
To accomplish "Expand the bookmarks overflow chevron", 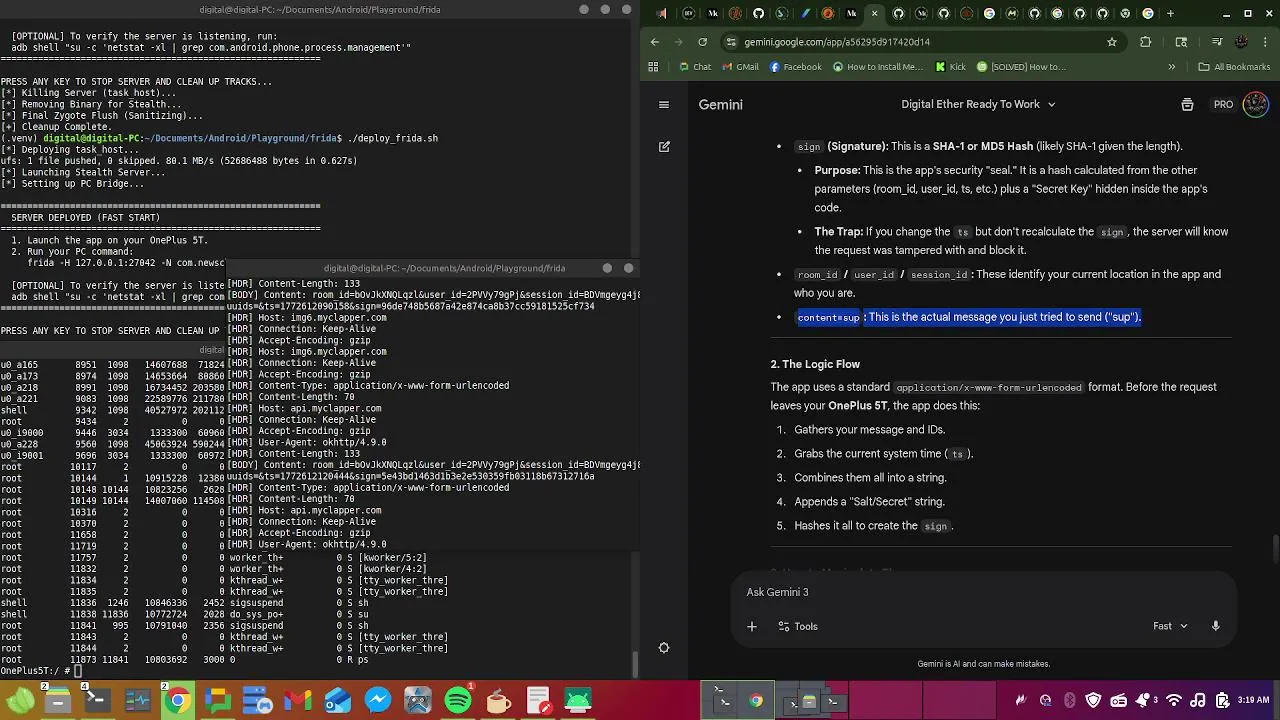I will point(1172,67).
